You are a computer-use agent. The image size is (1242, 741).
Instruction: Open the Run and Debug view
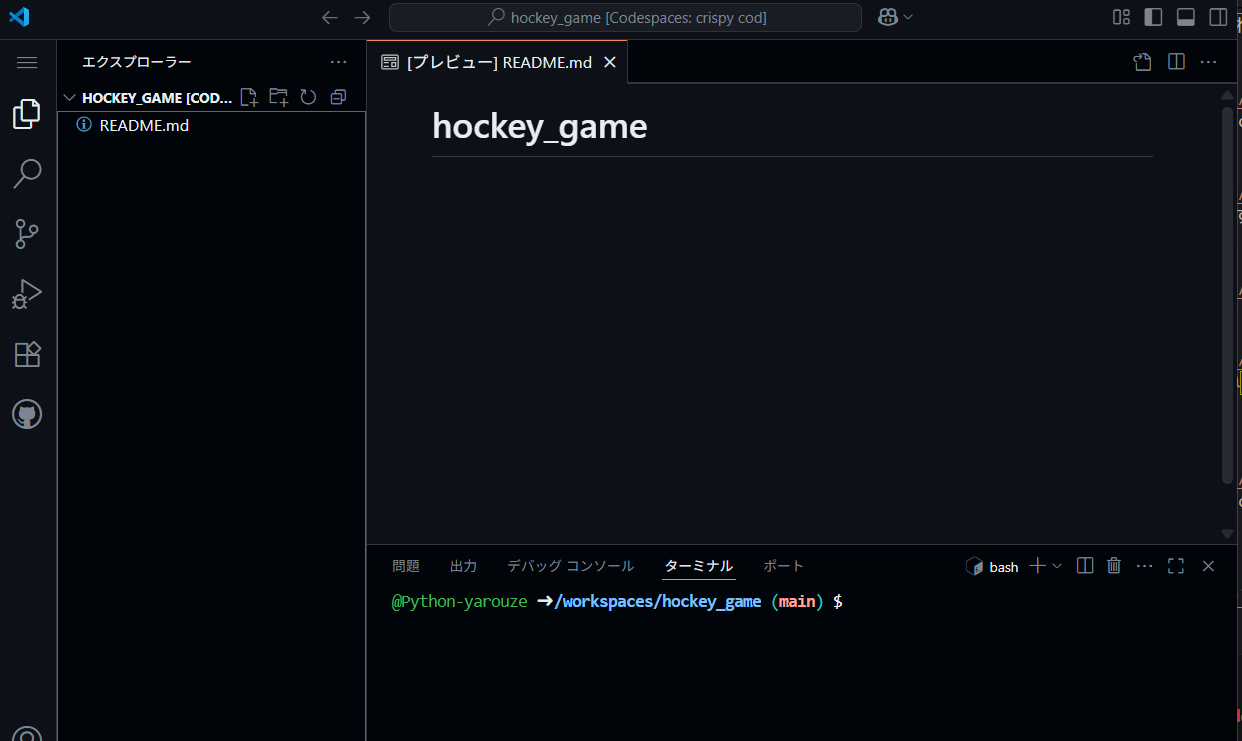pyautogui.click(x=27, y=294)
